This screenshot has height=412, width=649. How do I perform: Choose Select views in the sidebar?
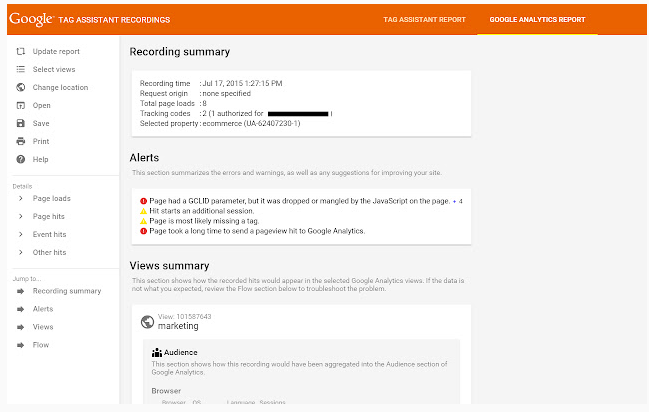coord(54,69)
